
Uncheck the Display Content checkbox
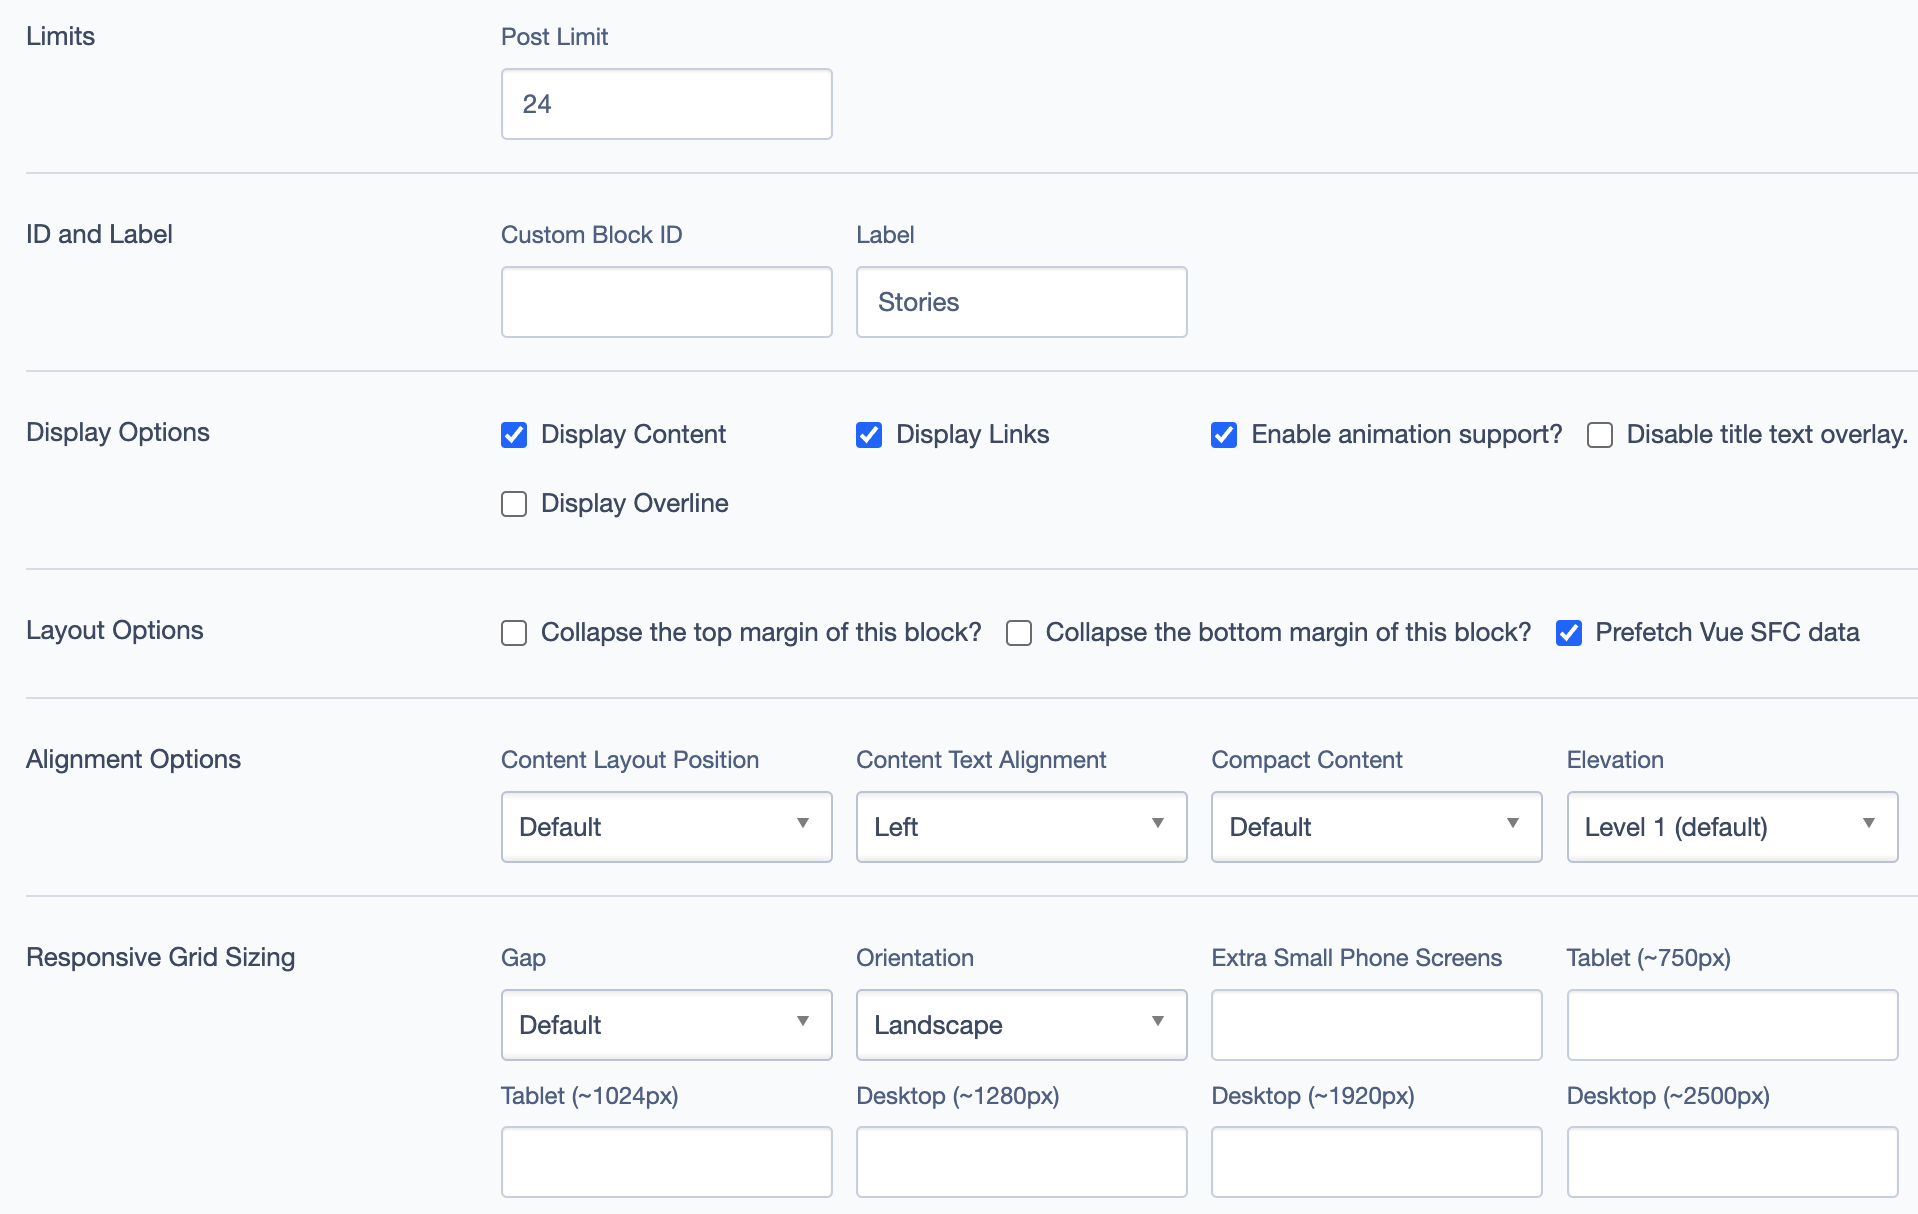point(514,435)
